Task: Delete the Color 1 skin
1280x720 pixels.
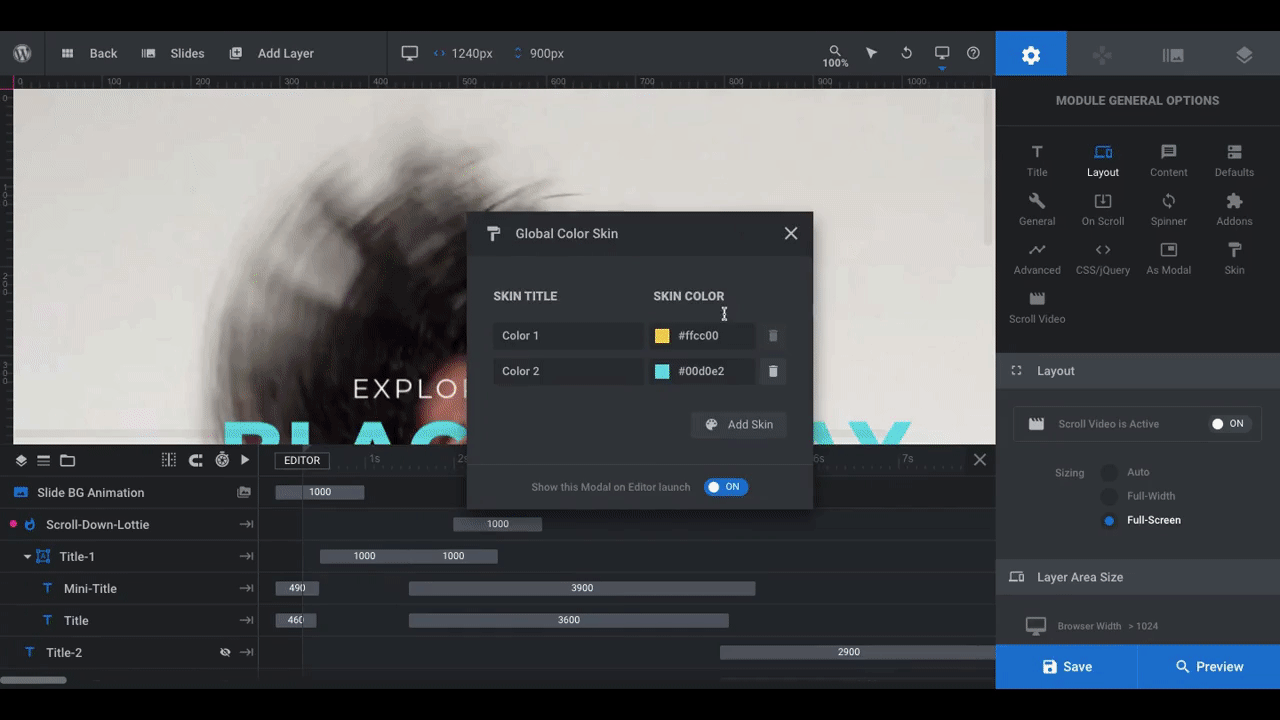Action: tap(773, 336)
